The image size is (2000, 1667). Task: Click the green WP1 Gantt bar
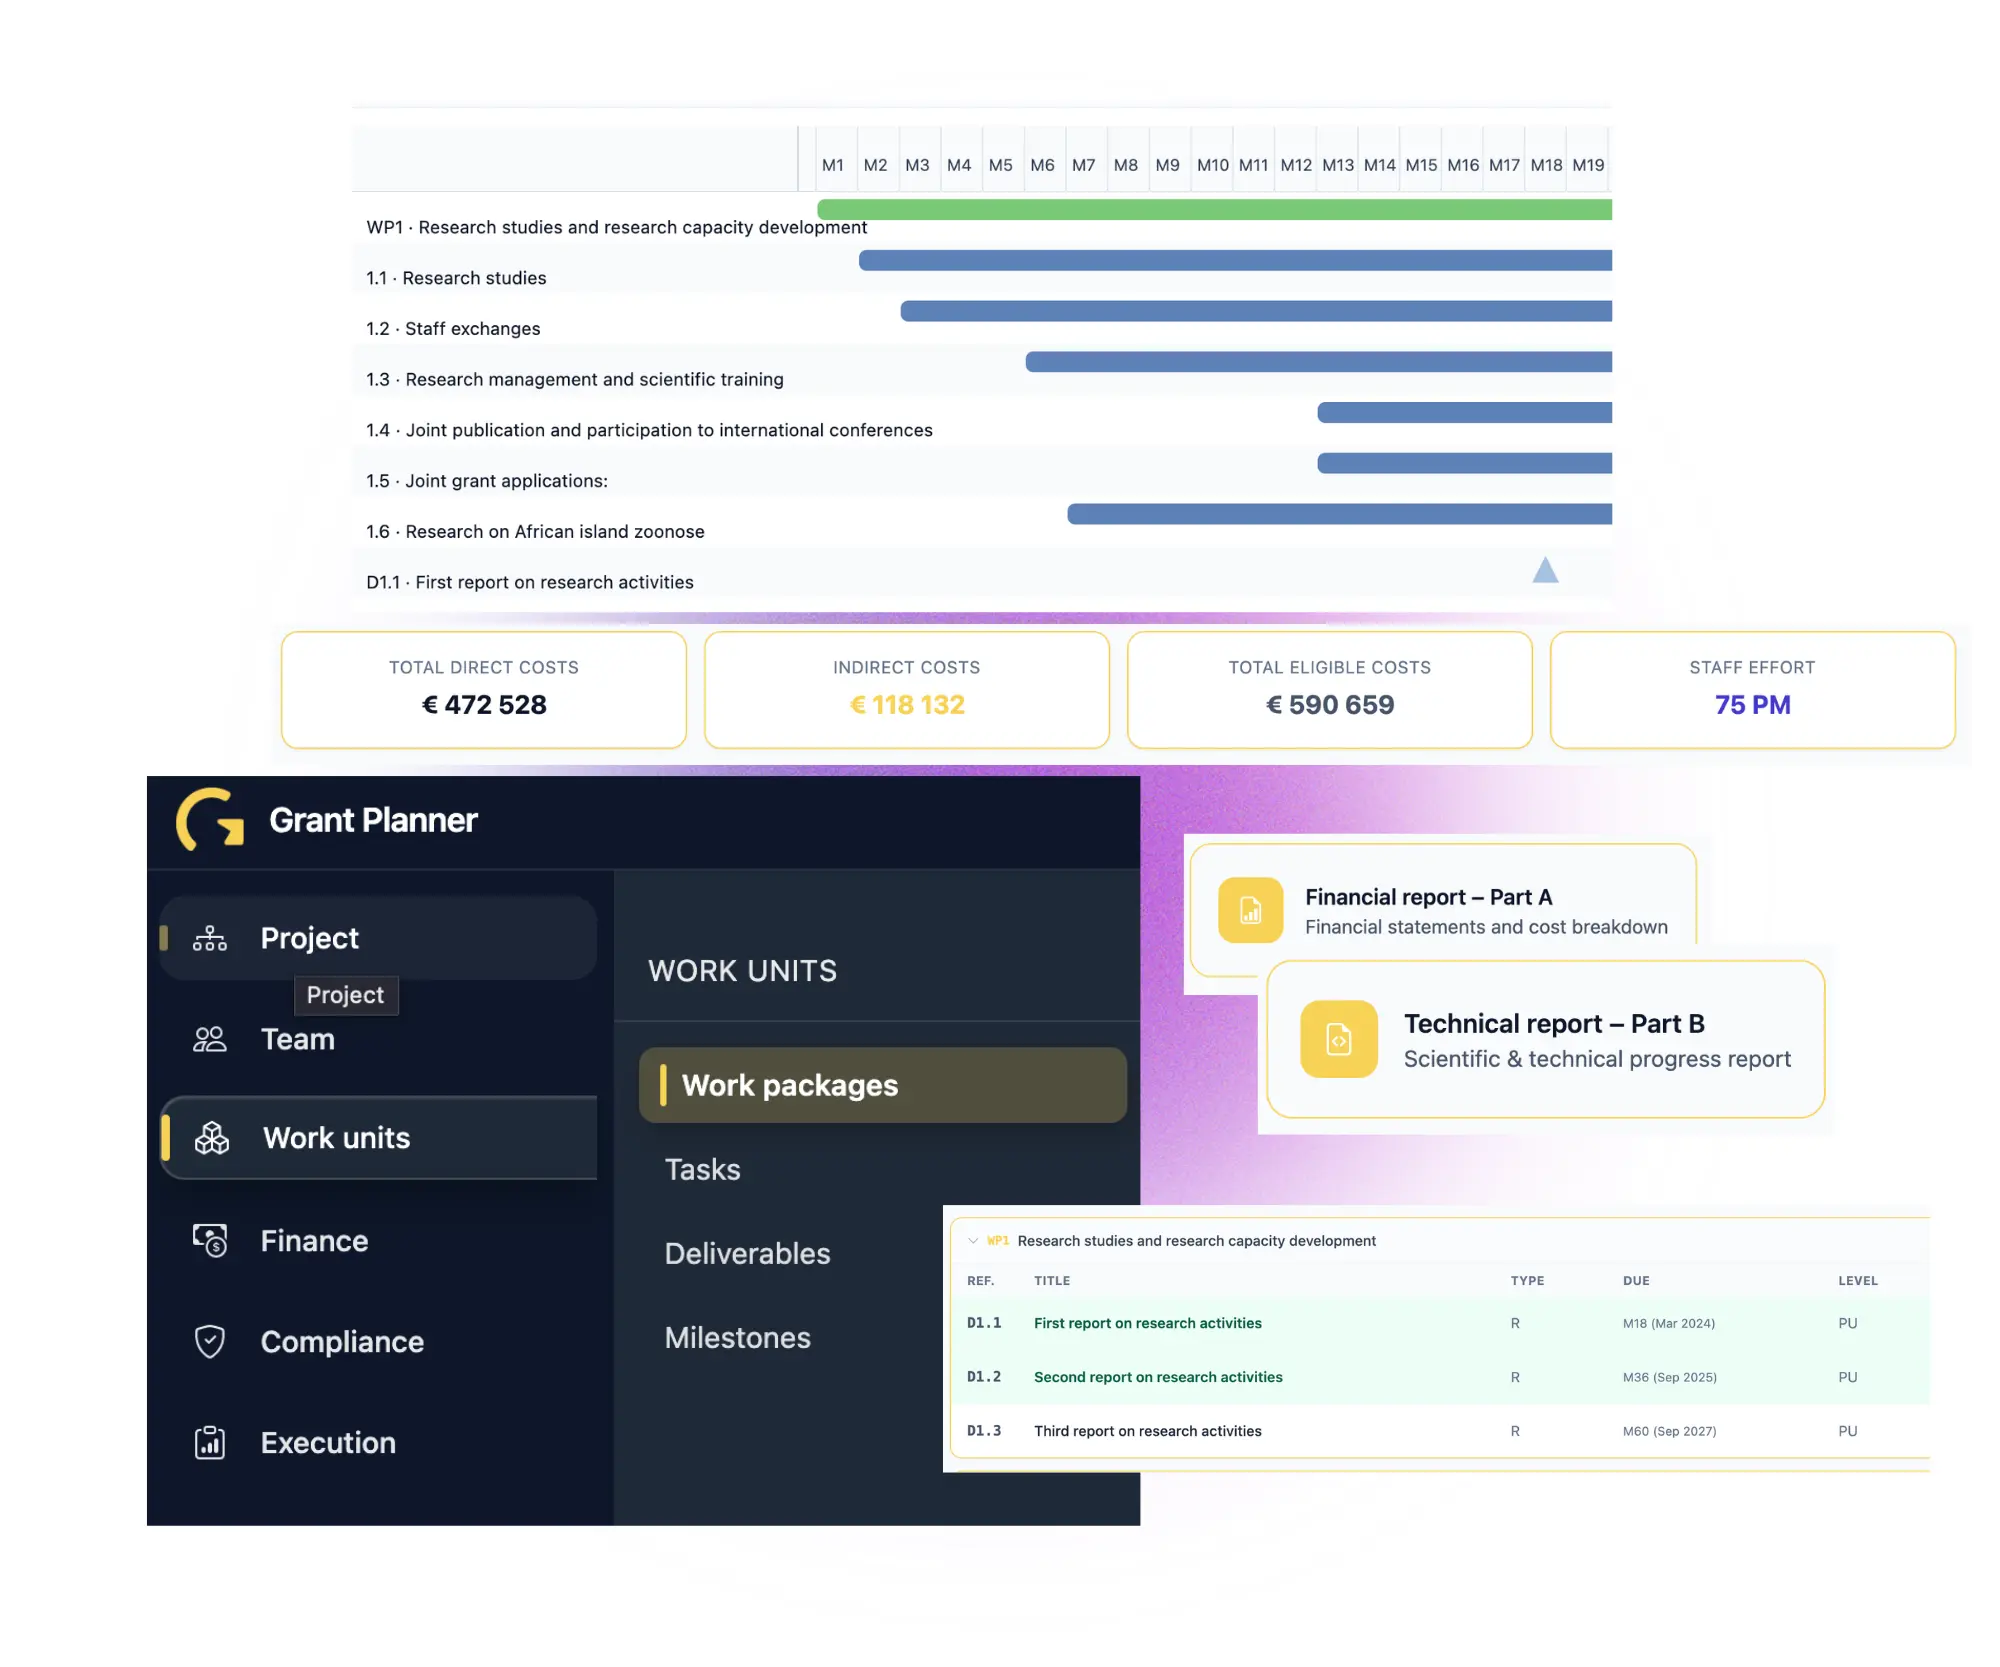(x=1214, y=209)
